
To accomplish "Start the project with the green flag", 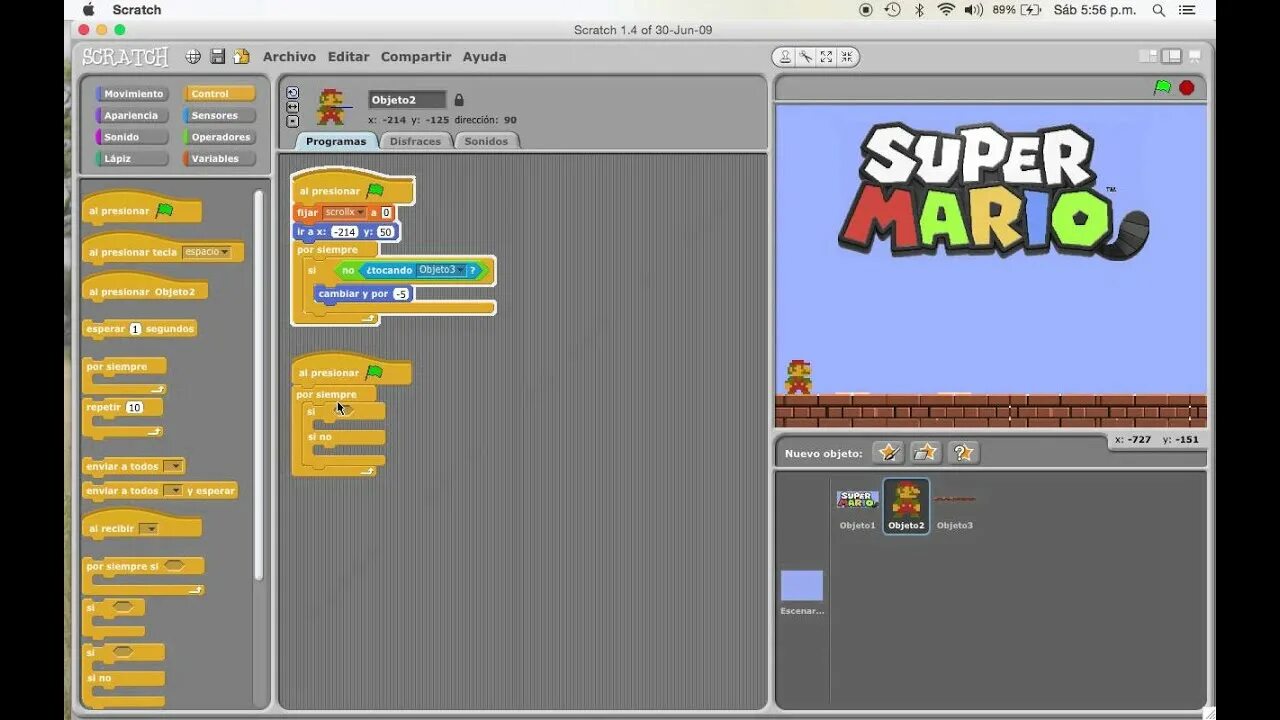I will pos(1162,88).
